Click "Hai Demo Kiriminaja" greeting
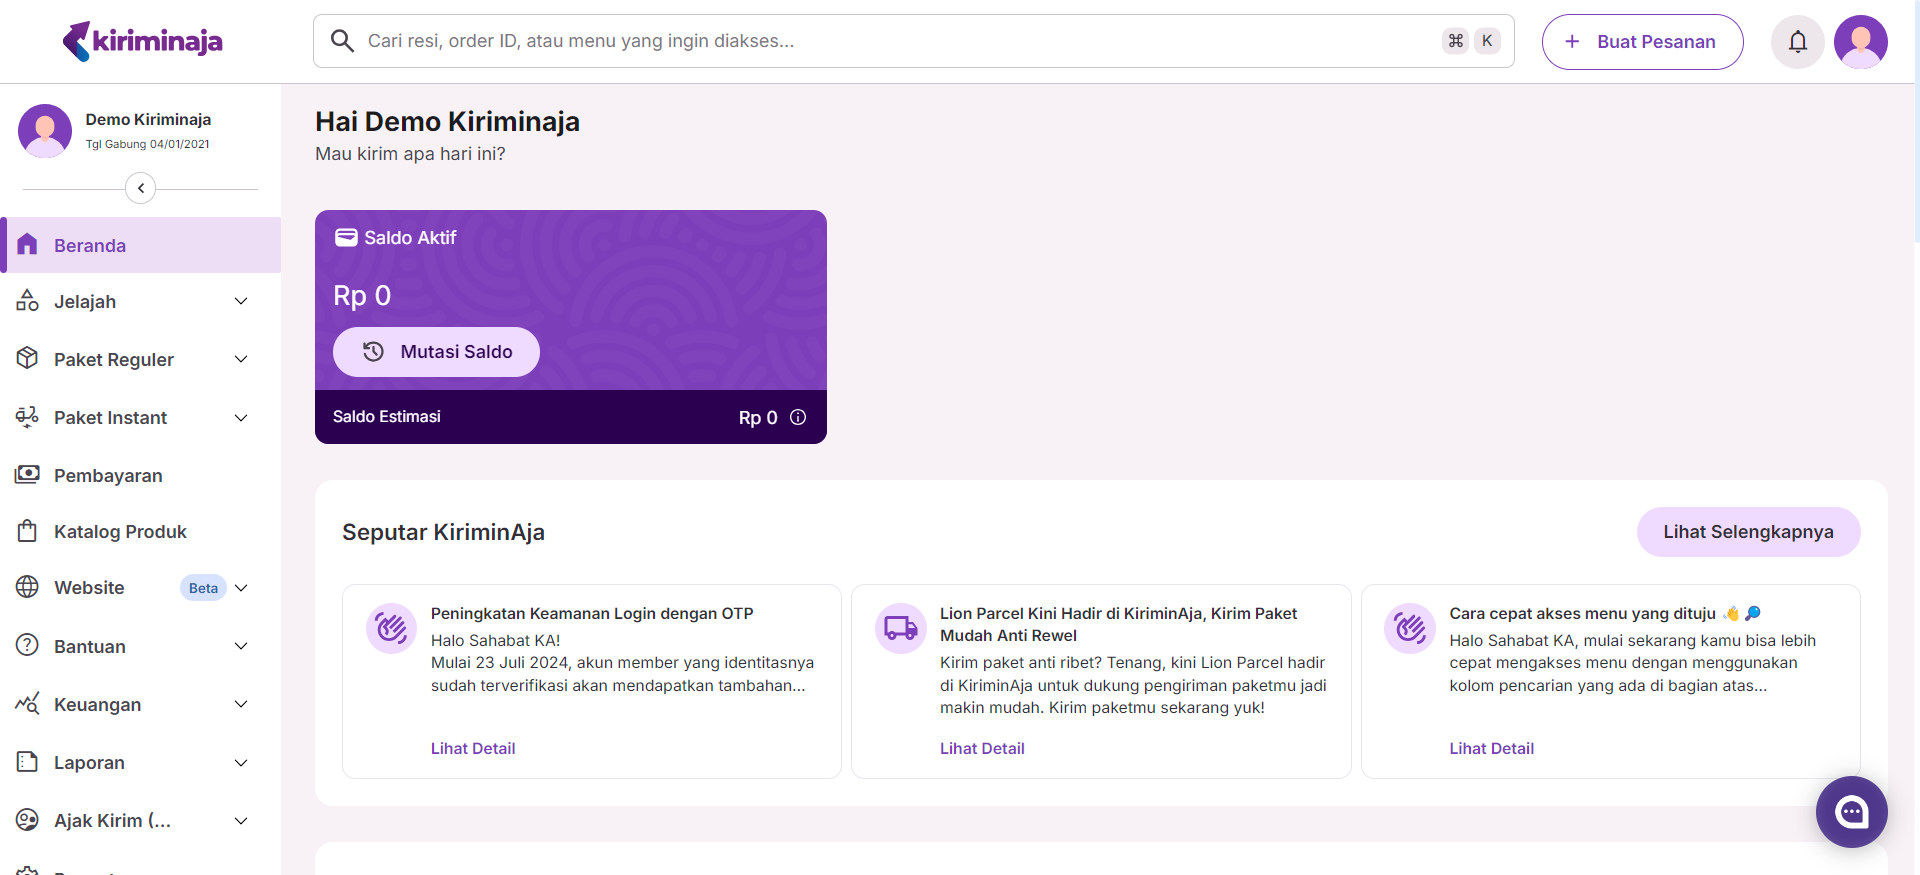 [x=447, y=122]
